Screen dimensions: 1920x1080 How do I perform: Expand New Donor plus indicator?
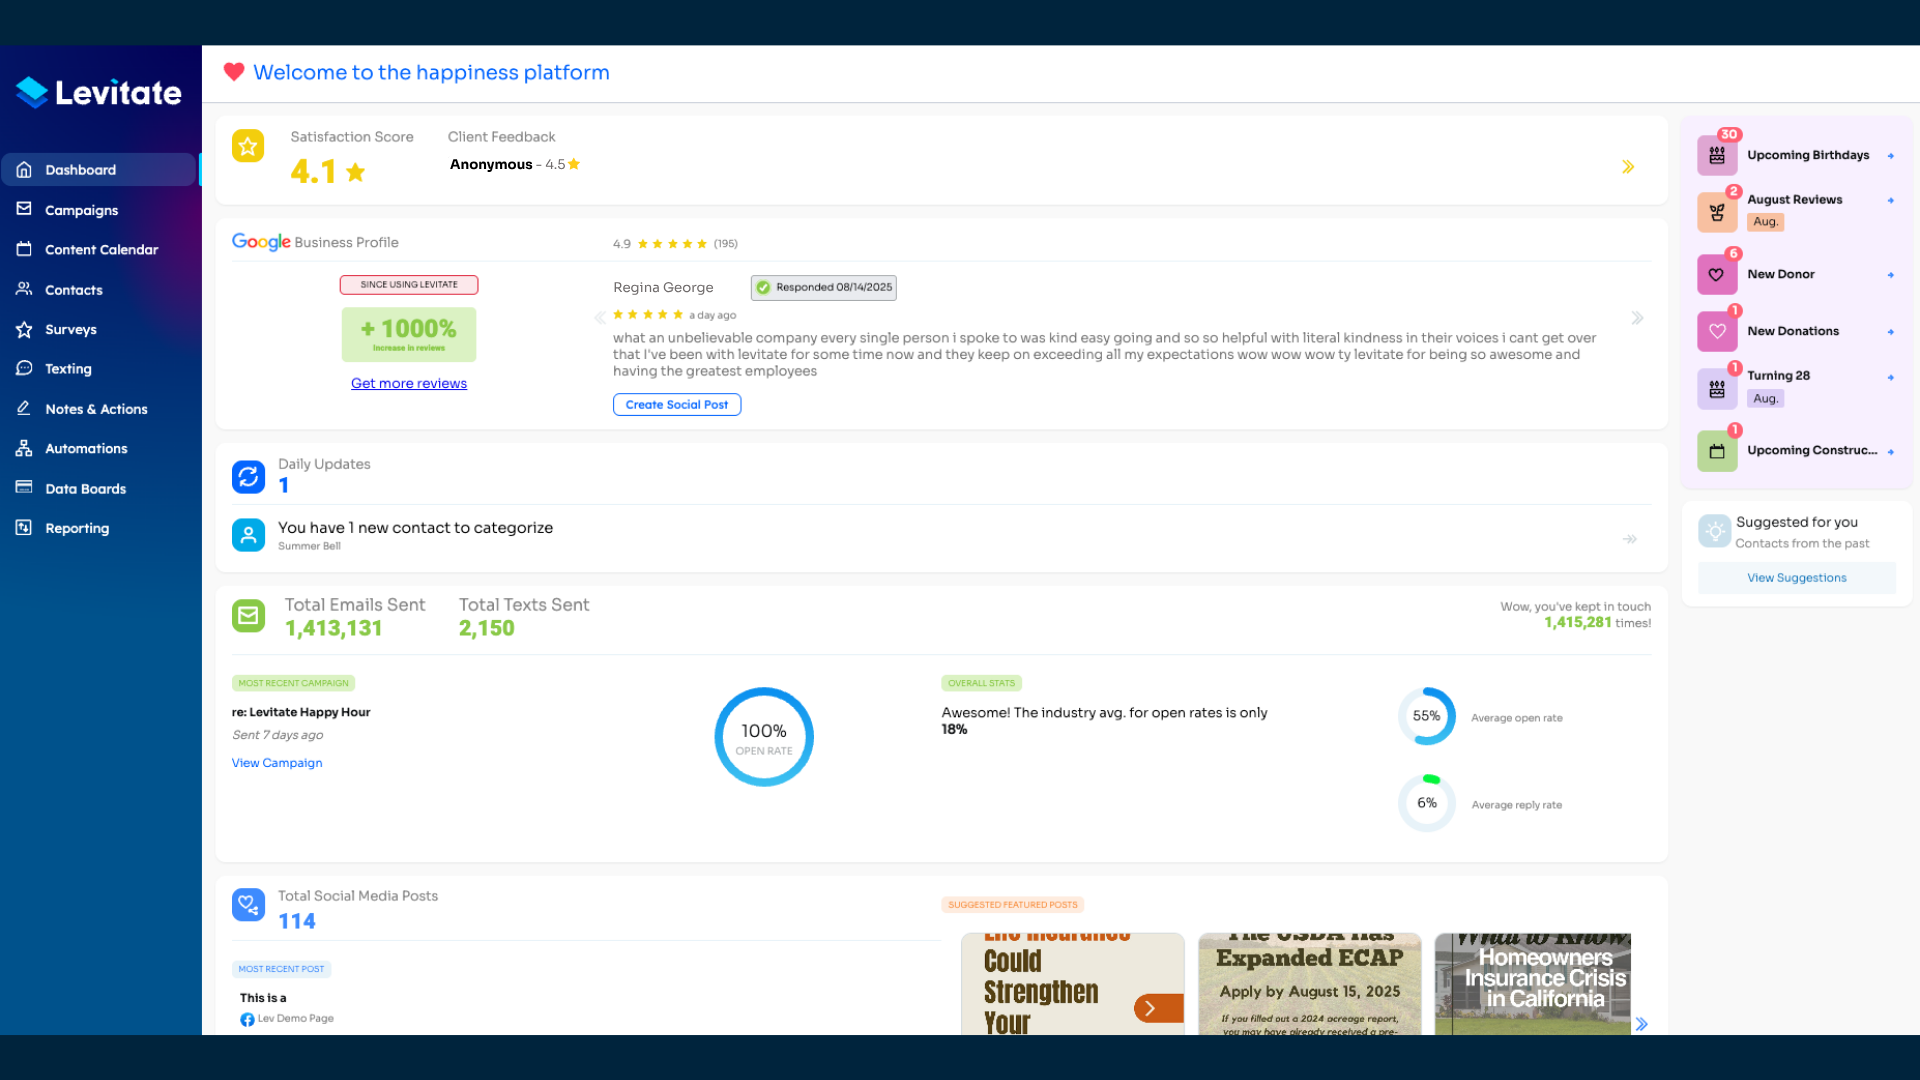(x=1891, y=275)
